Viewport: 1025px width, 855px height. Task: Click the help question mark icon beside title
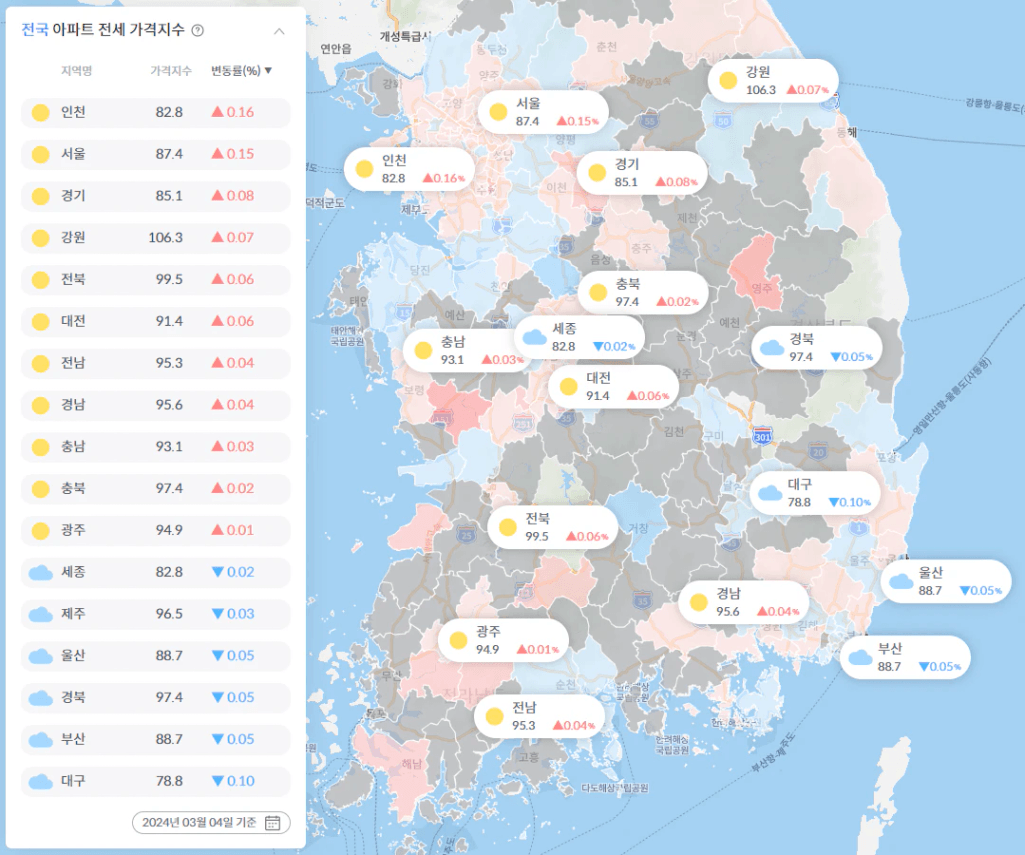197,30
